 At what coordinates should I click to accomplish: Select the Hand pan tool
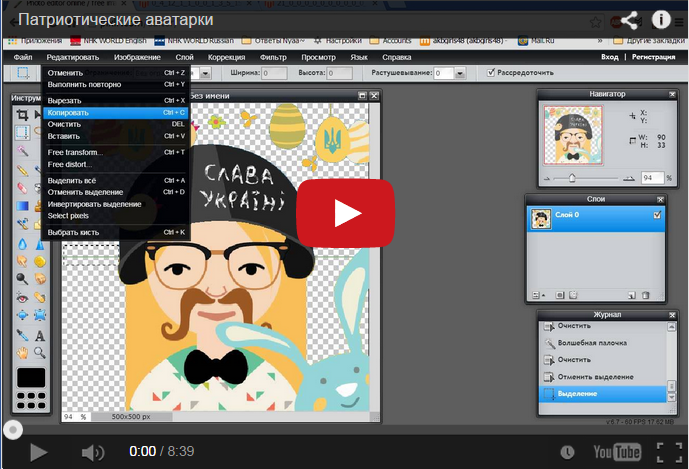pyautogui.click(x=22, y=353)
